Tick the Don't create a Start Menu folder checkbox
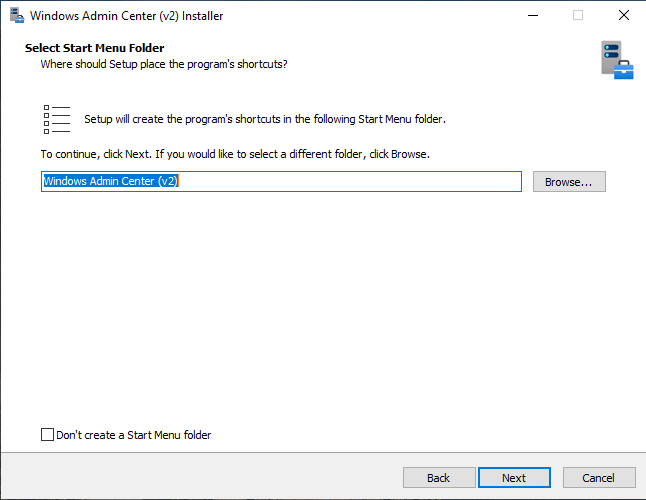 (x=47, y=435)
